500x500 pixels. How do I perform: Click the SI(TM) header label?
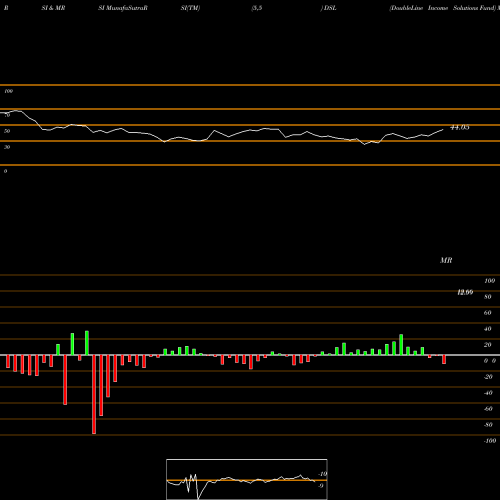tap(190, 8)
